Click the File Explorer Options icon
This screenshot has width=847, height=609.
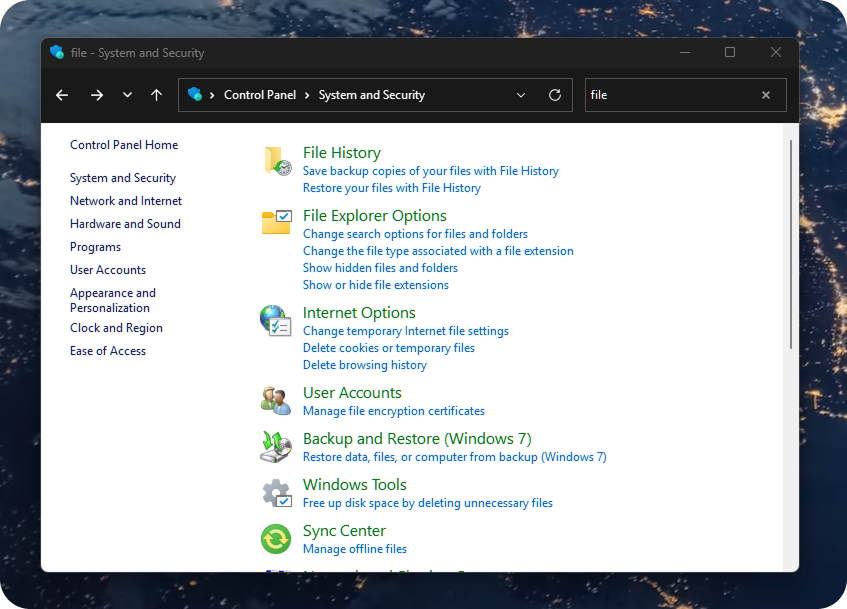(x=277, y=222)
